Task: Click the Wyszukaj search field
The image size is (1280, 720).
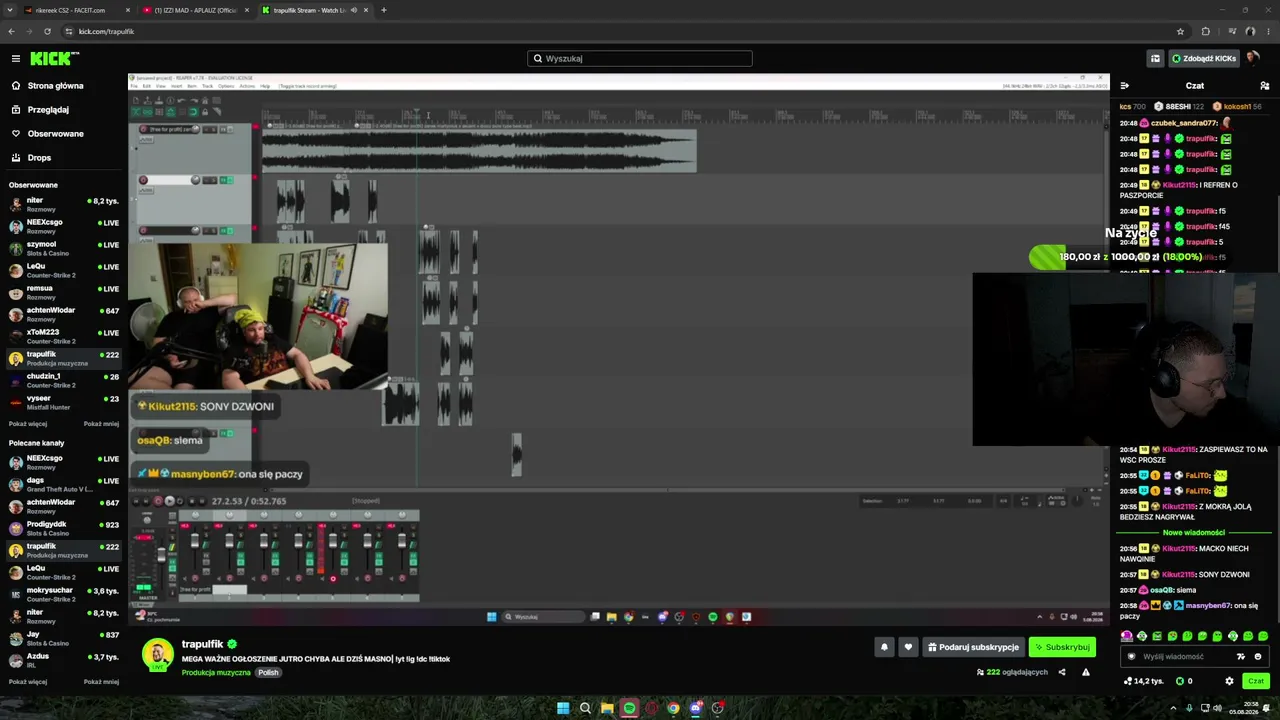Action: point(640,58)
